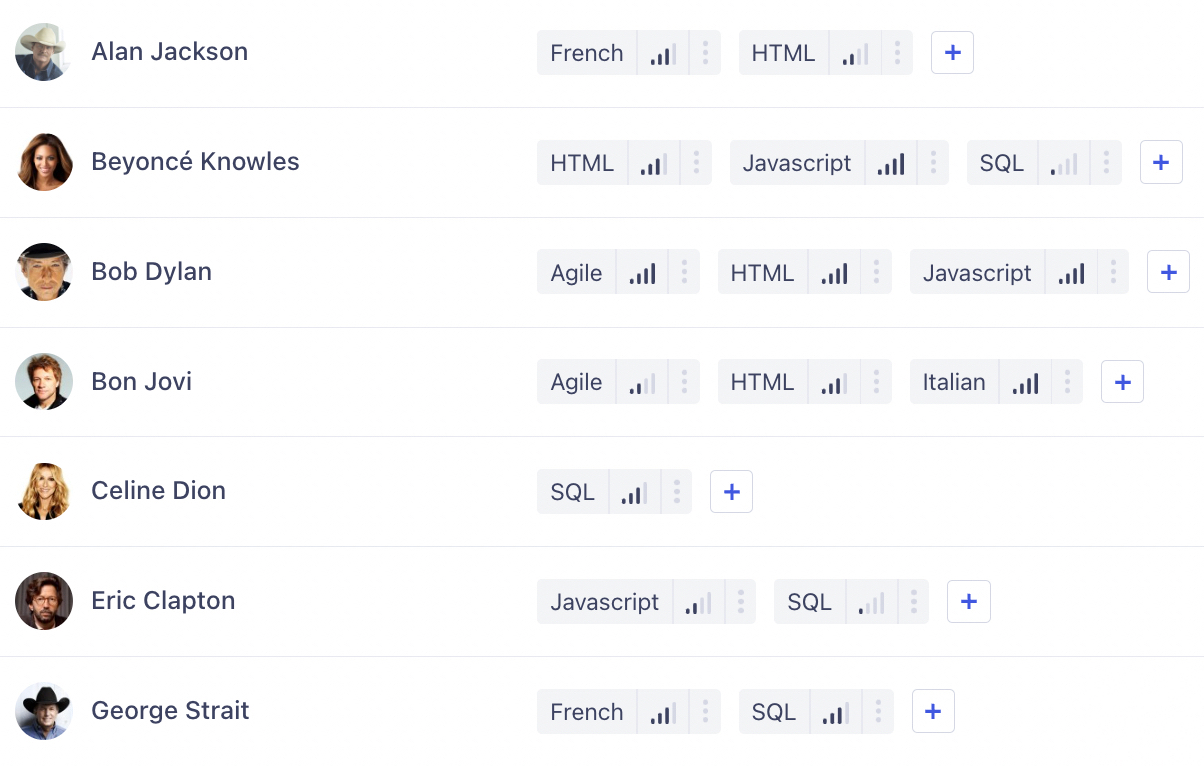Add a new skill for Celine Dion
The height and width of the screenshot is (766, 1204).
tap(731, 492)
